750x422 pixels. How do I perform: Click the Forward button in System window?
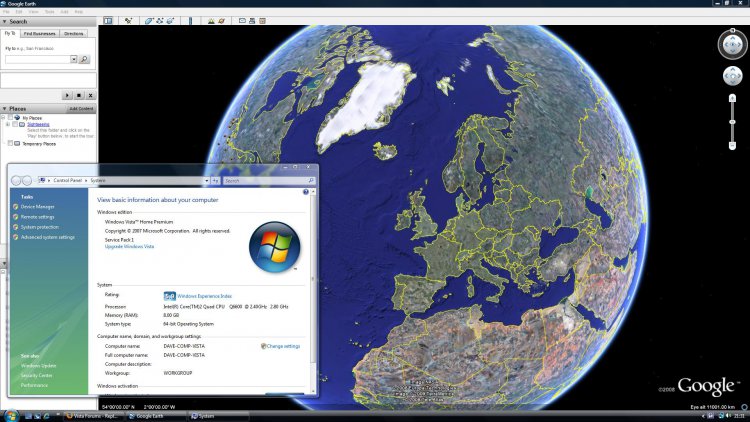pyautogui.click(x=27, y=180)
